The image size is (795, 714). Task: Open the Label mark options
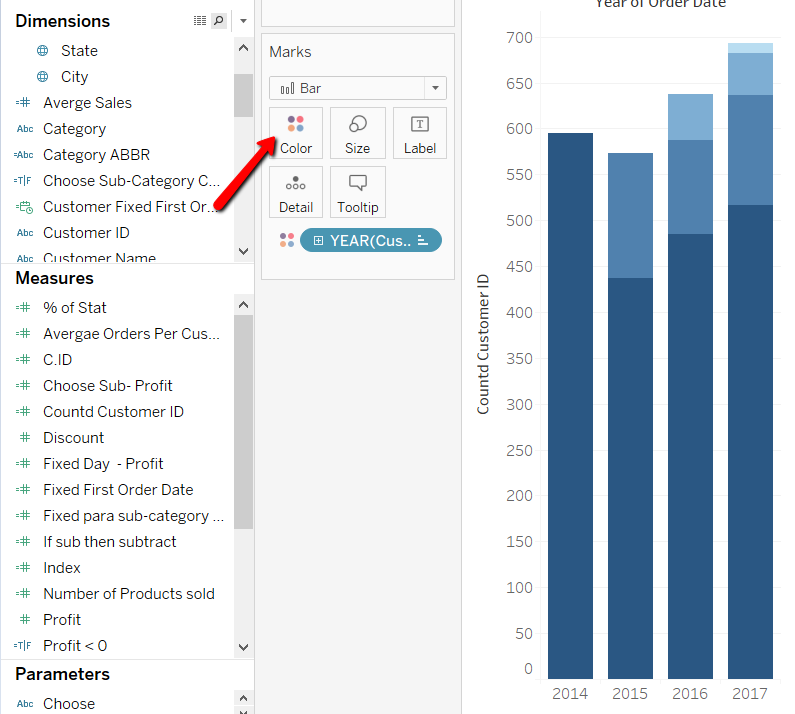coord(420,134)
